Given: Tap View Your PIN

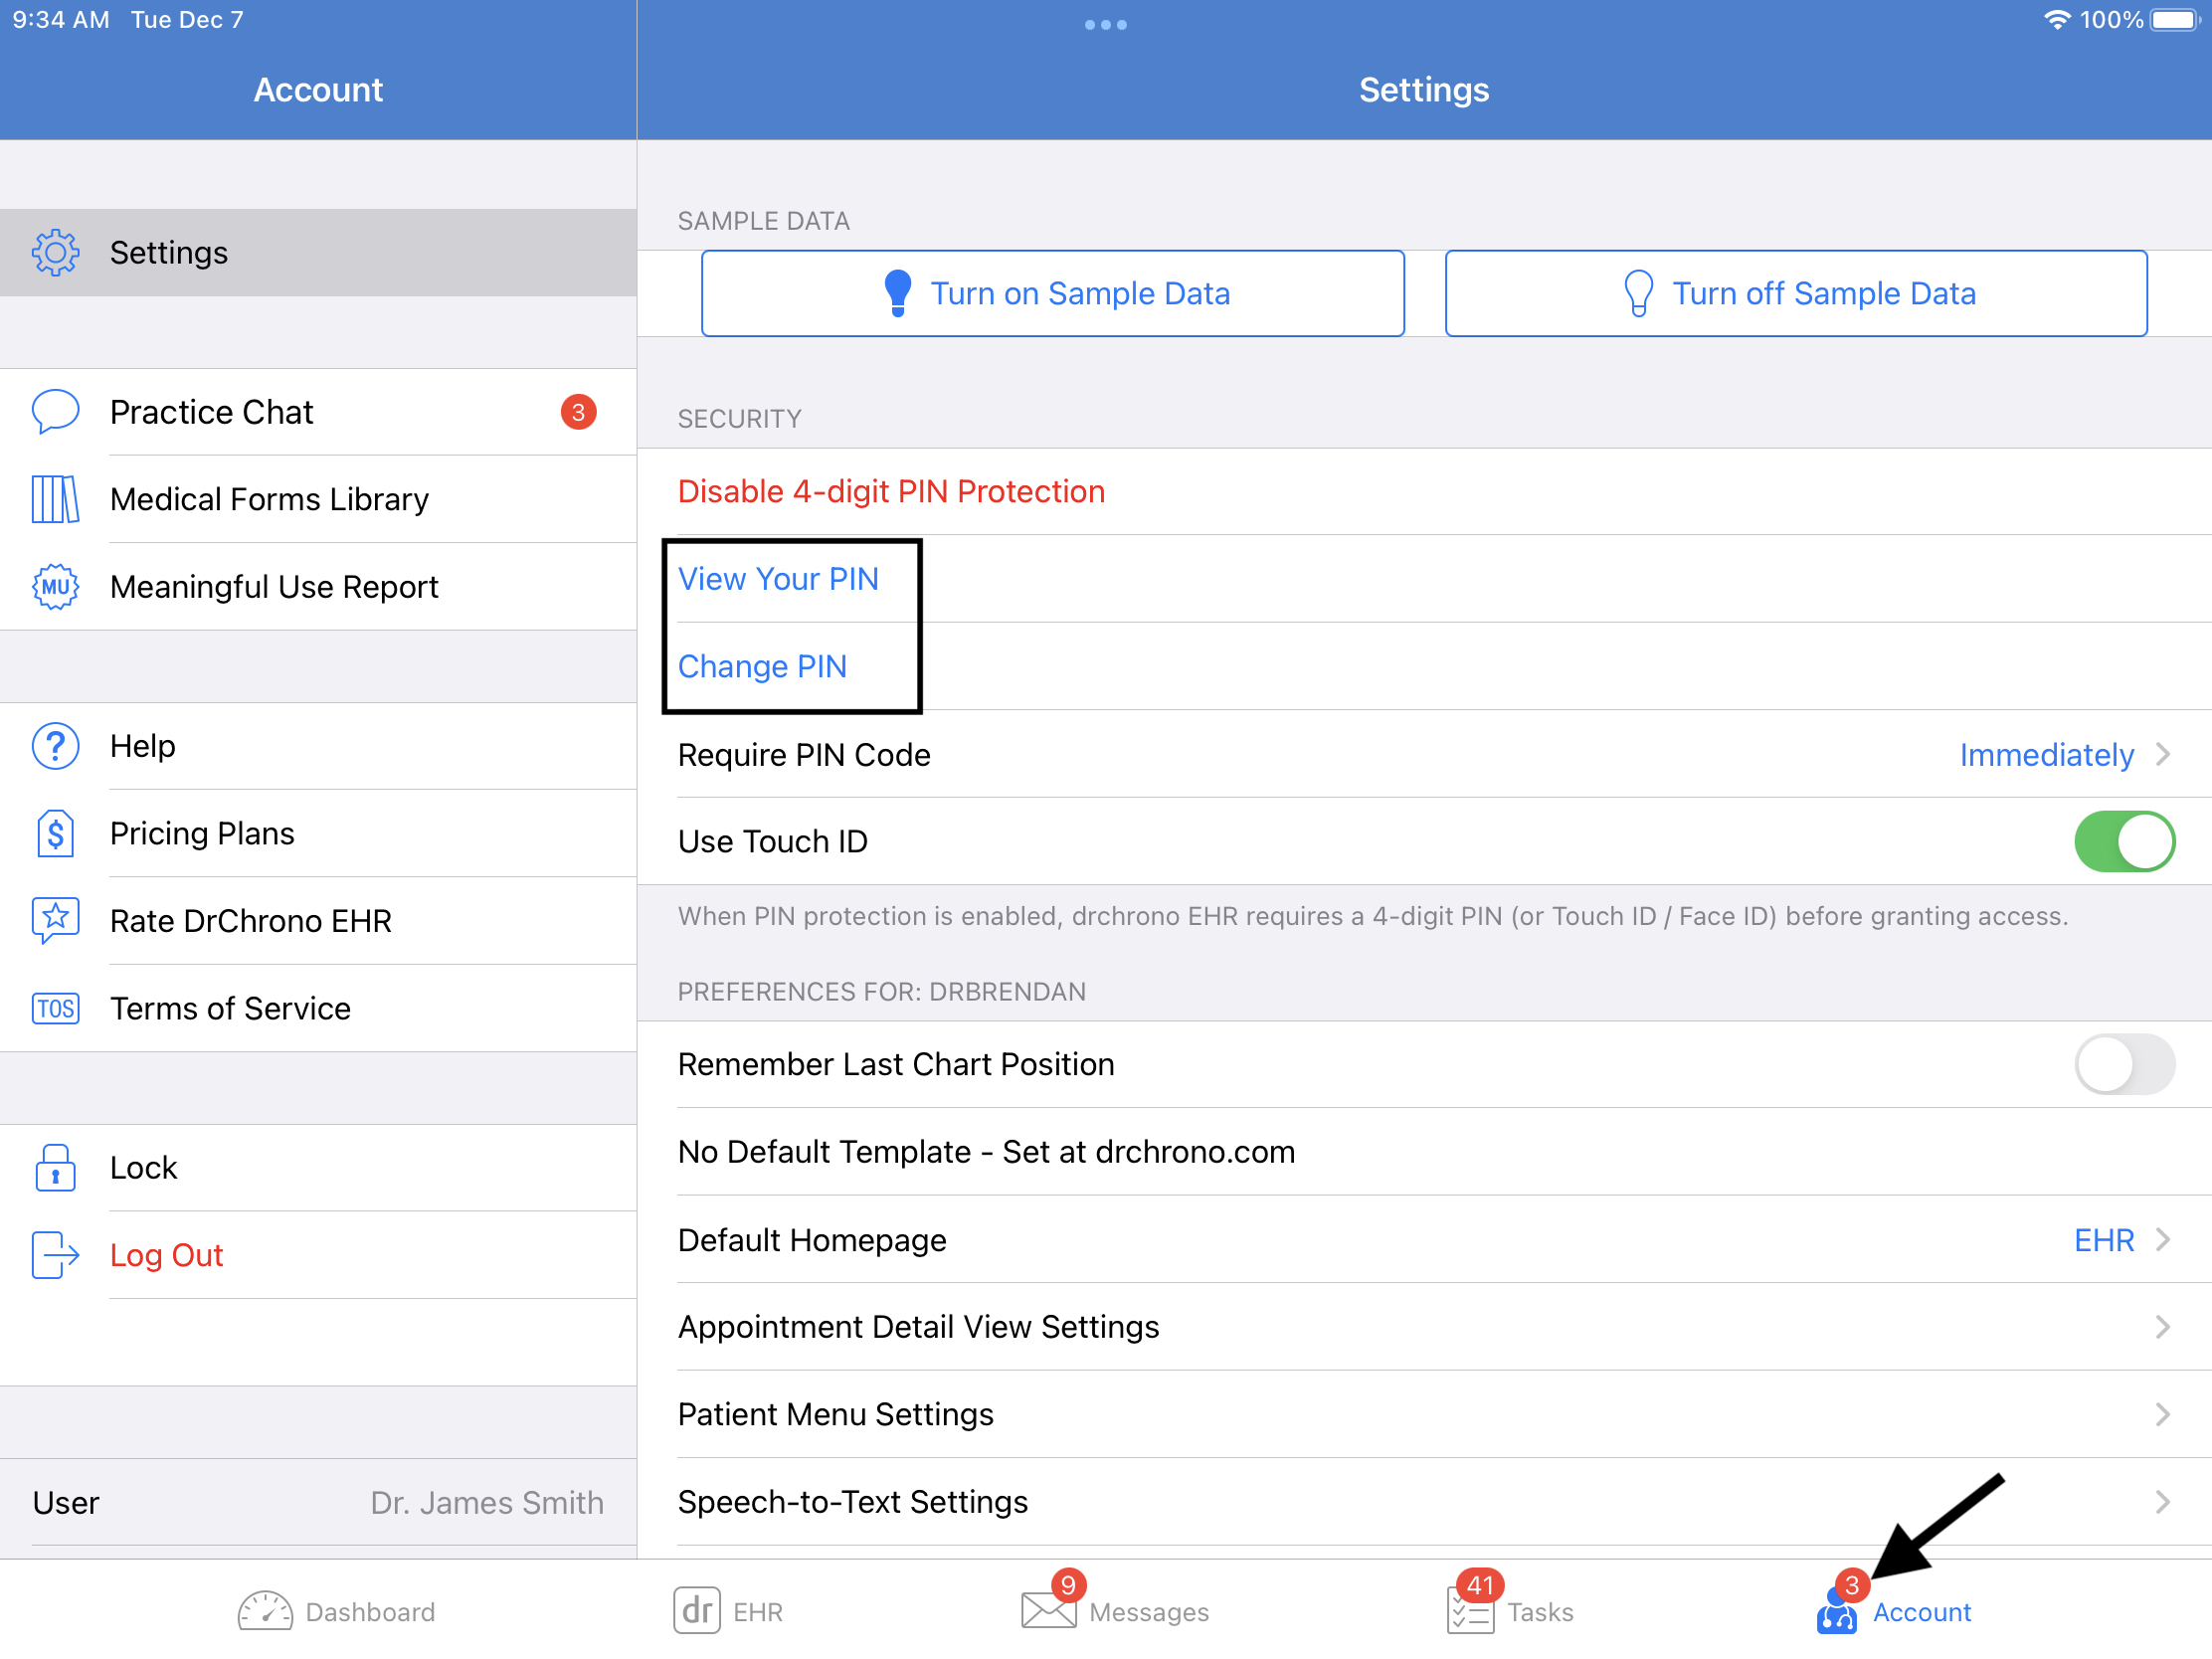Looking at the screenshot, I should click(778, 579).
